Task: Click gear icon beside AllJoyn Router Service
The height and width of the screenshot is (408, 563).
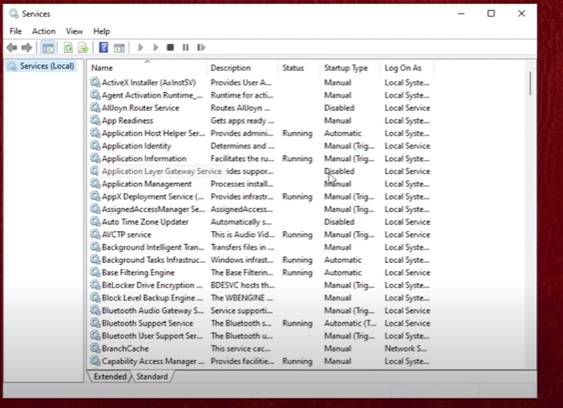Action: 95,108
